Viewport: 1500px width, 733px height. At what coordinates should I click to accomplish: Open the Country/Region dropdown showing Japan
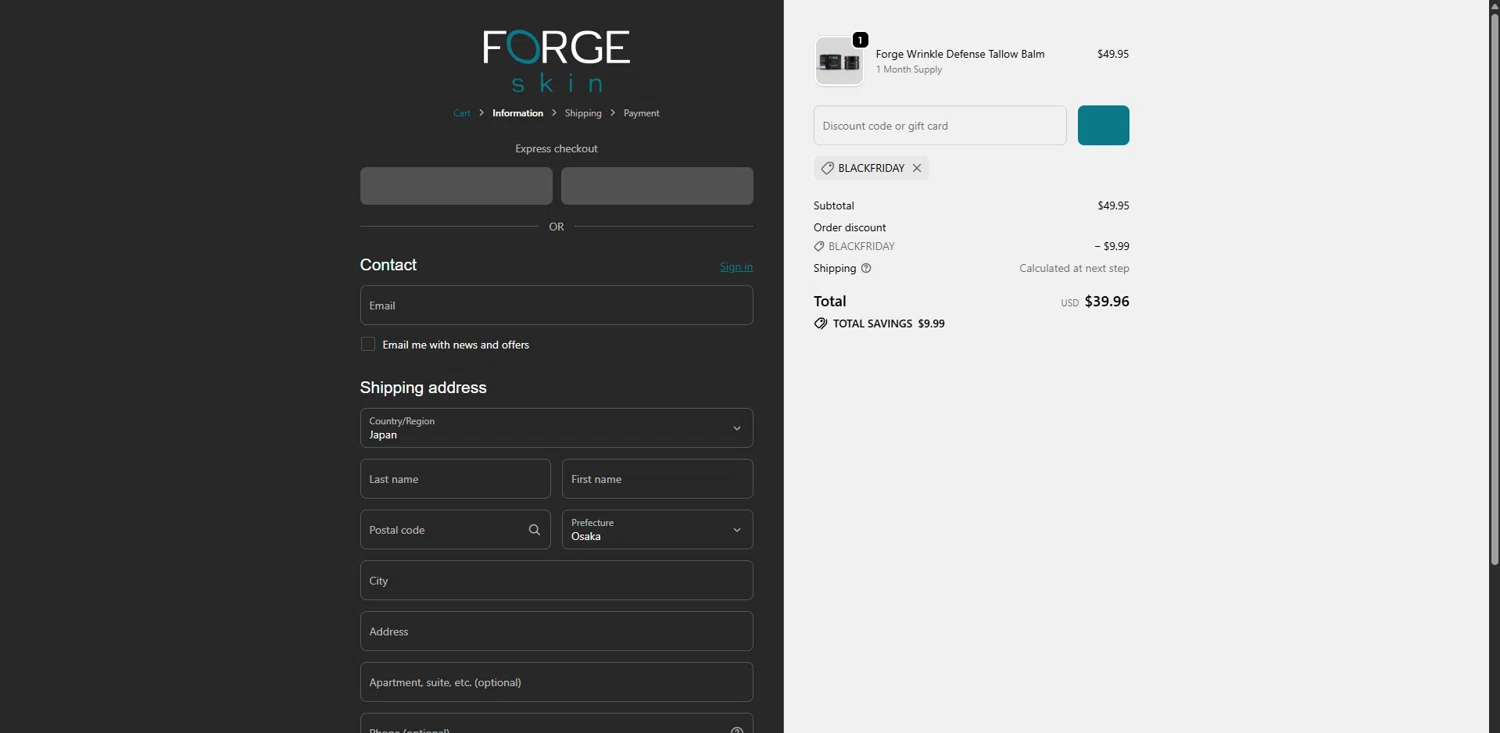(x=556, y=428)
